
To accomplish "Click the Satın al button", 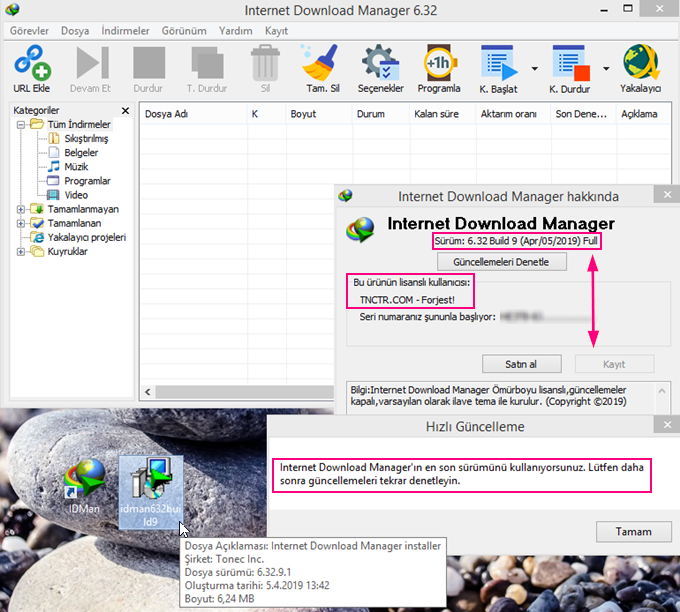I will click(x=521, y=364).
